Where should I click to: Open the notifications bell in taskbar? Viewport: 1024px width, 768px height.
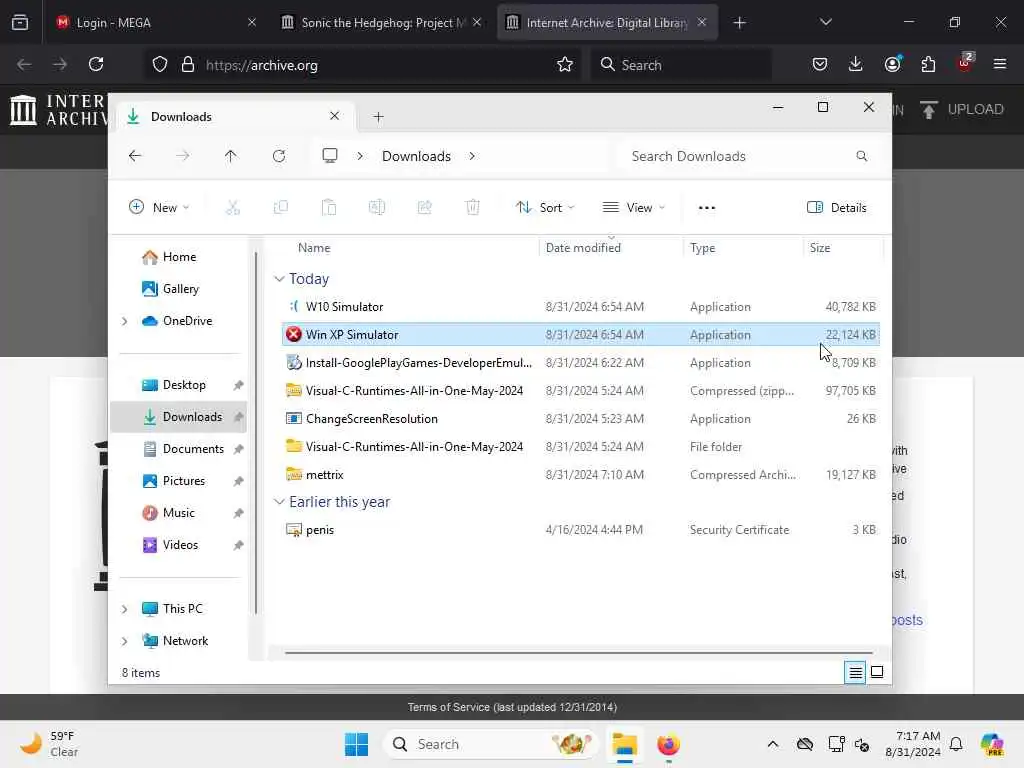(x=956, y=744)
